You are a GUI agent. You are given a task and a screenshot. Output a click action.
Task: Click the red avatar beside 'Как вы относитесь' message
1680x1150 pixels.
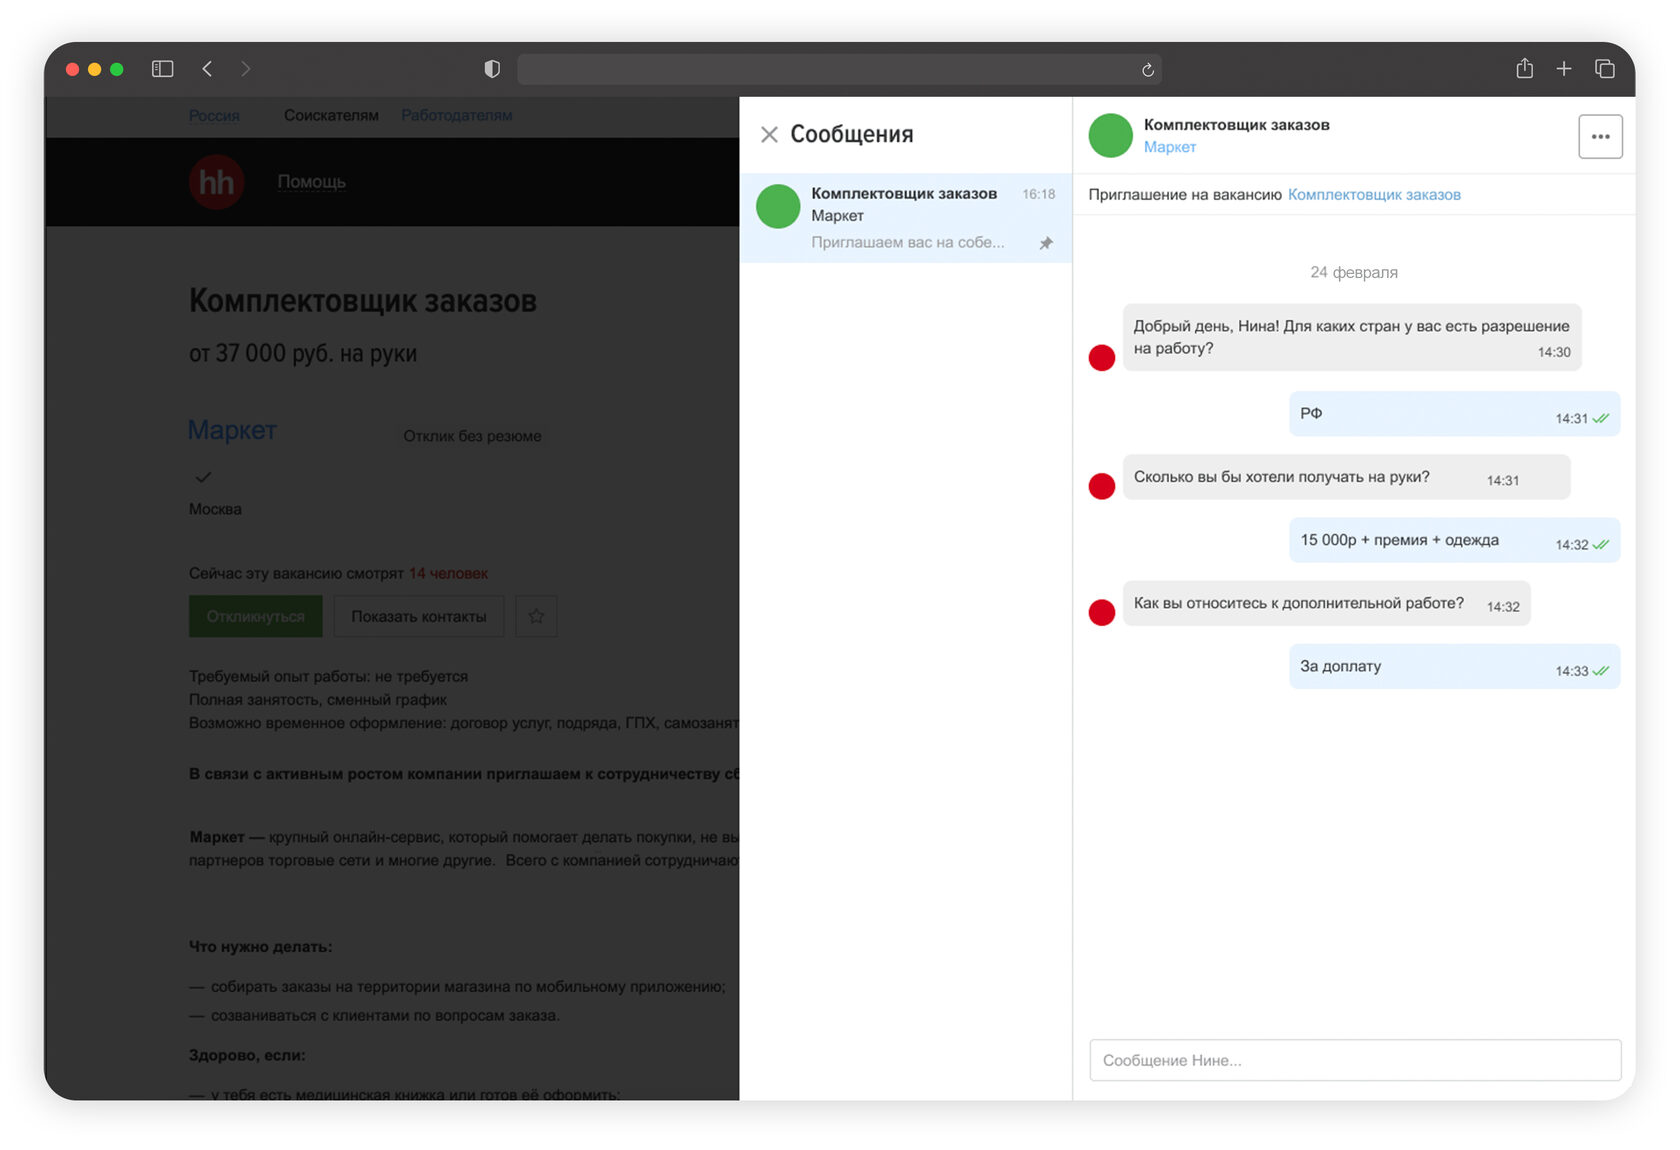(x=1102, y=612)
